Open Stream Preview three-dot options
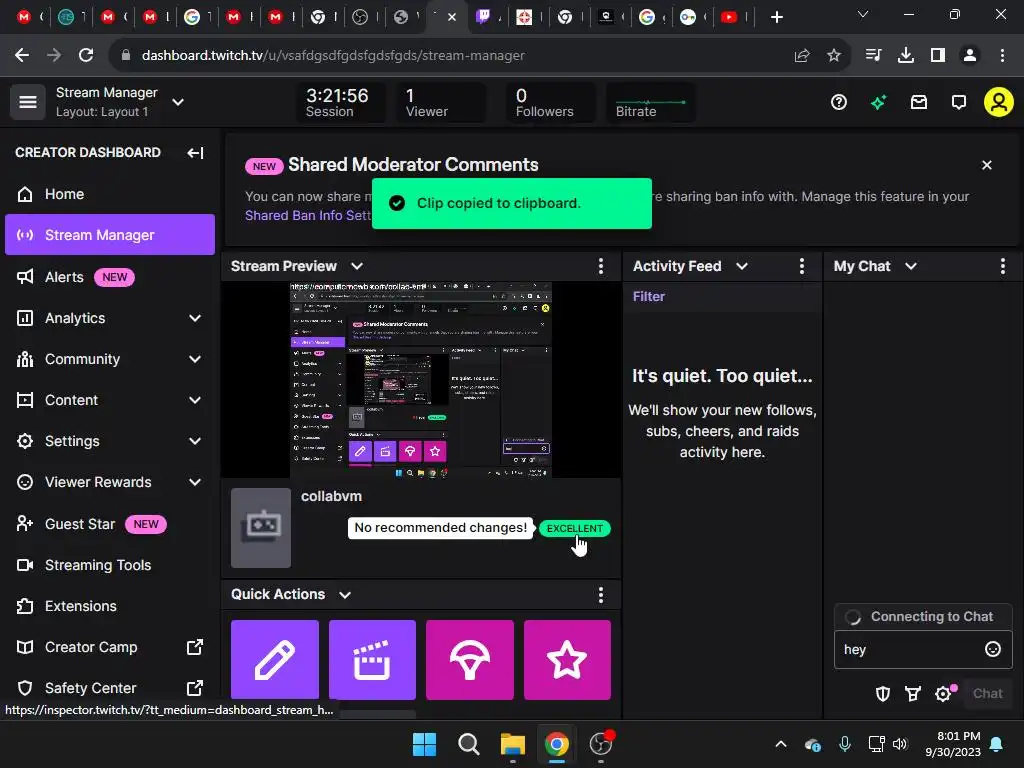Screen dimensions: 1024x768 (601, 266)
